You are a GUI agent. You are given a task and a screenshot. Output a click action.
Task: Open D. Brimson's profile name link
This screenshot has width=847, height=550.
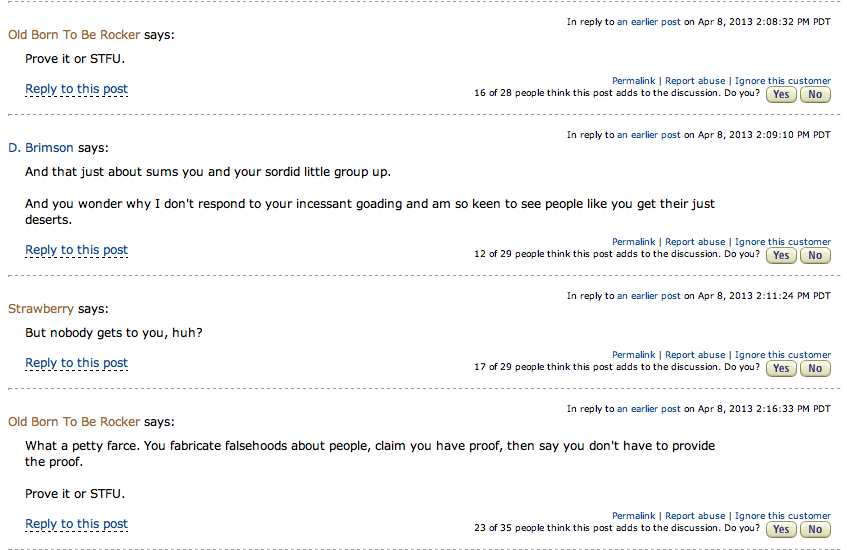[x=41, y=147]
